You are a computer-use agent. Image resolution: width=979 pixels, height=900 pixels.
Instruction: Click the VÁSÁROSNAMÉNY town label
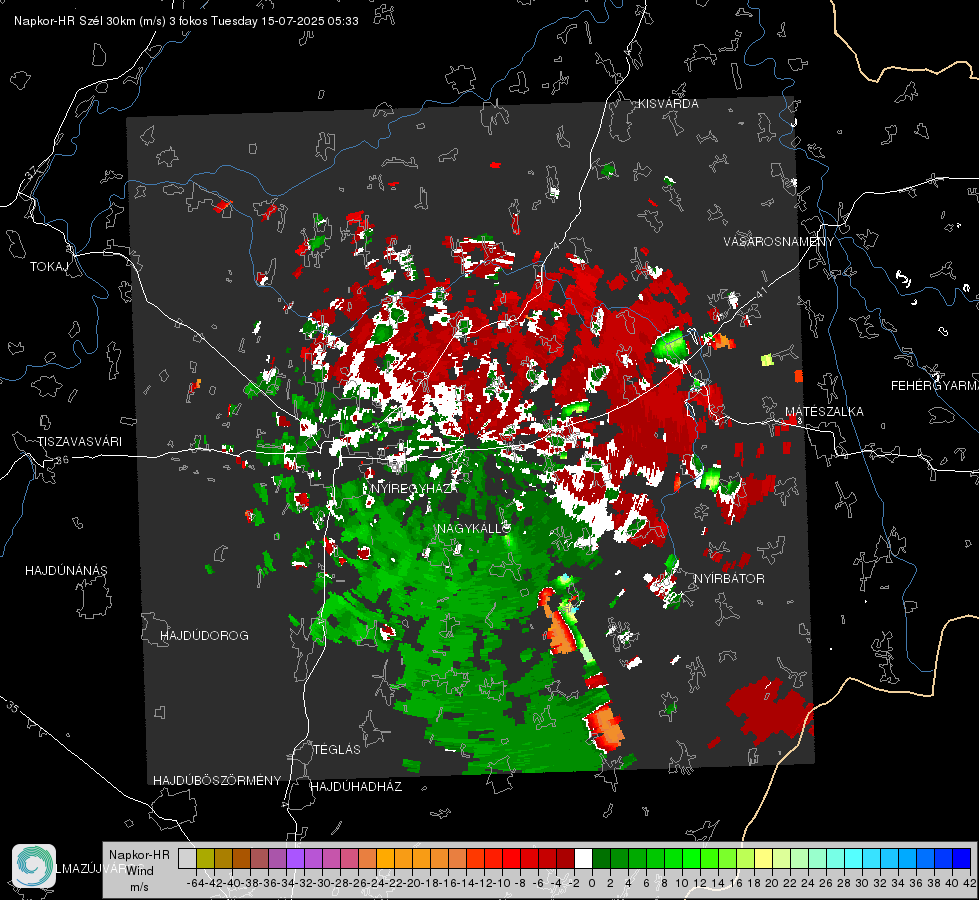(779, 242)
